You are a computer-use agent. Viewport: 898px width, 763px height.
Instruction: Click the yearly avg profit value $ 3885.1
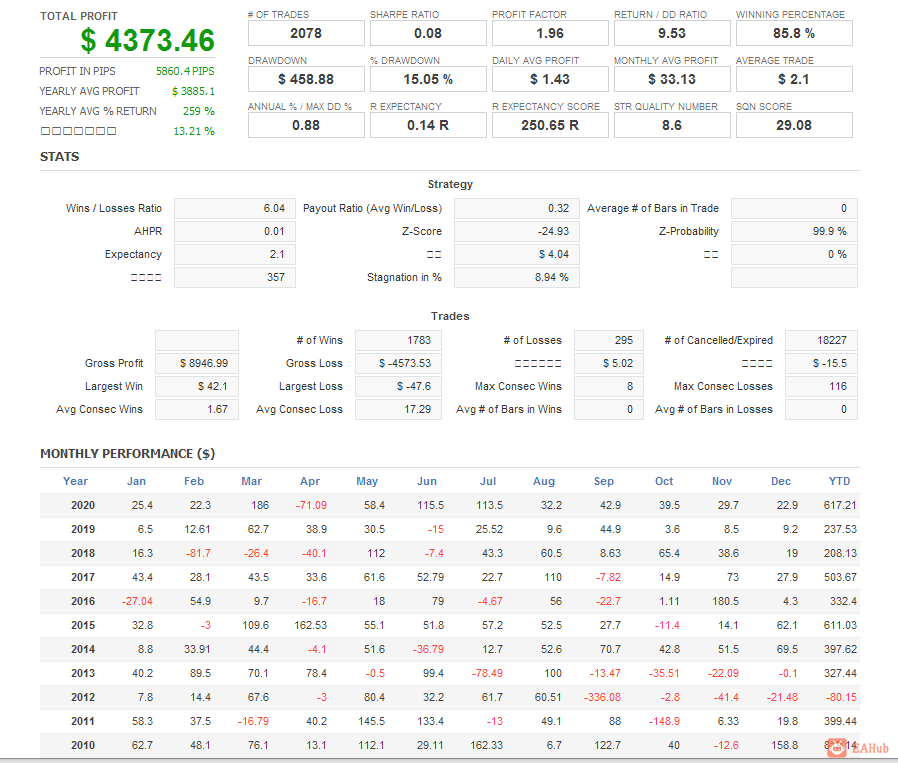[194, 91]
